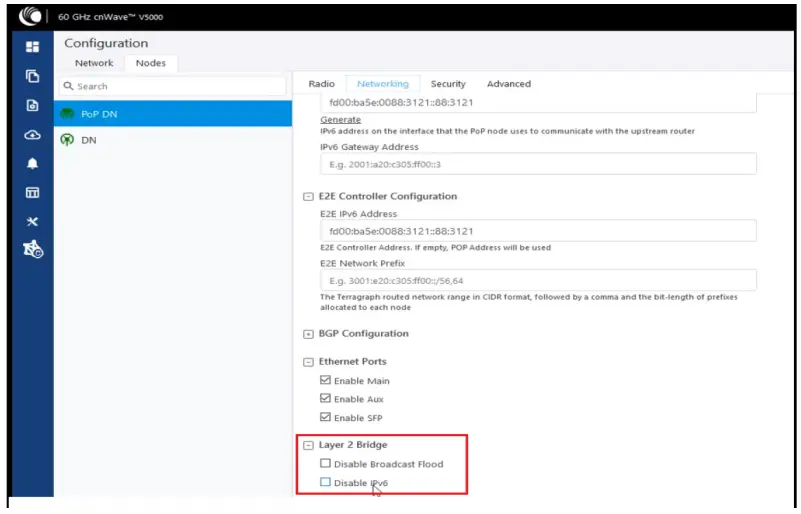Uncheck the Enable Aux checkbox
Screen dimensions: 801x514
[325, 399]
